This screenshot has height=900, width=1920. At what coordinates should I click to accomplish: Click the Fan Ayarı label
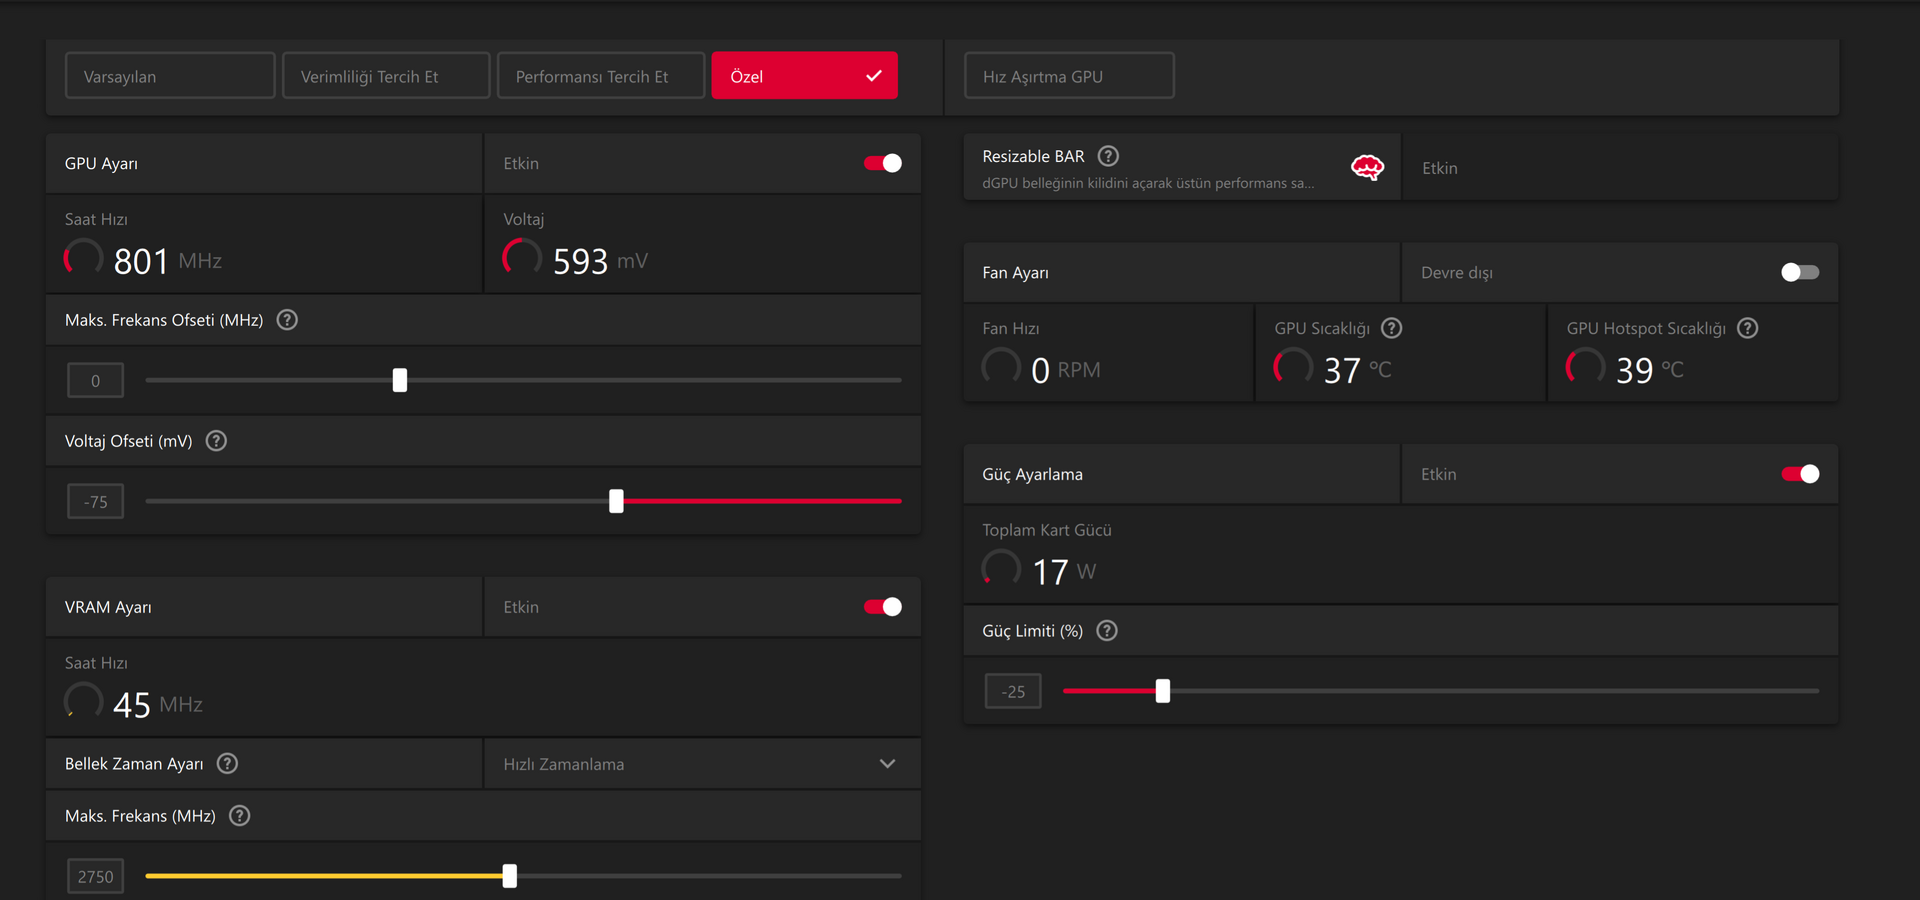pos(1015,272)
